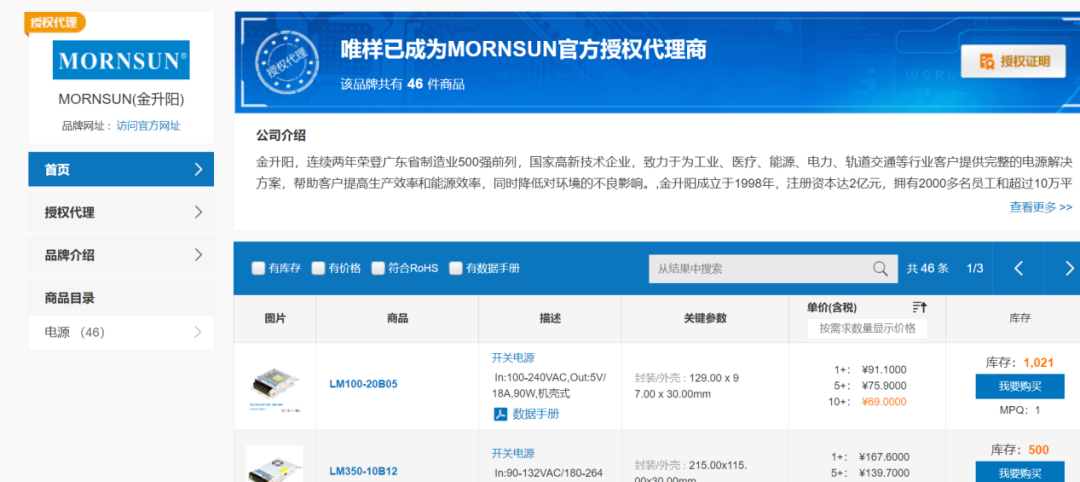Go to the next results page arrow
This screenshot has width=1080, height=482.
point(1068,269)
